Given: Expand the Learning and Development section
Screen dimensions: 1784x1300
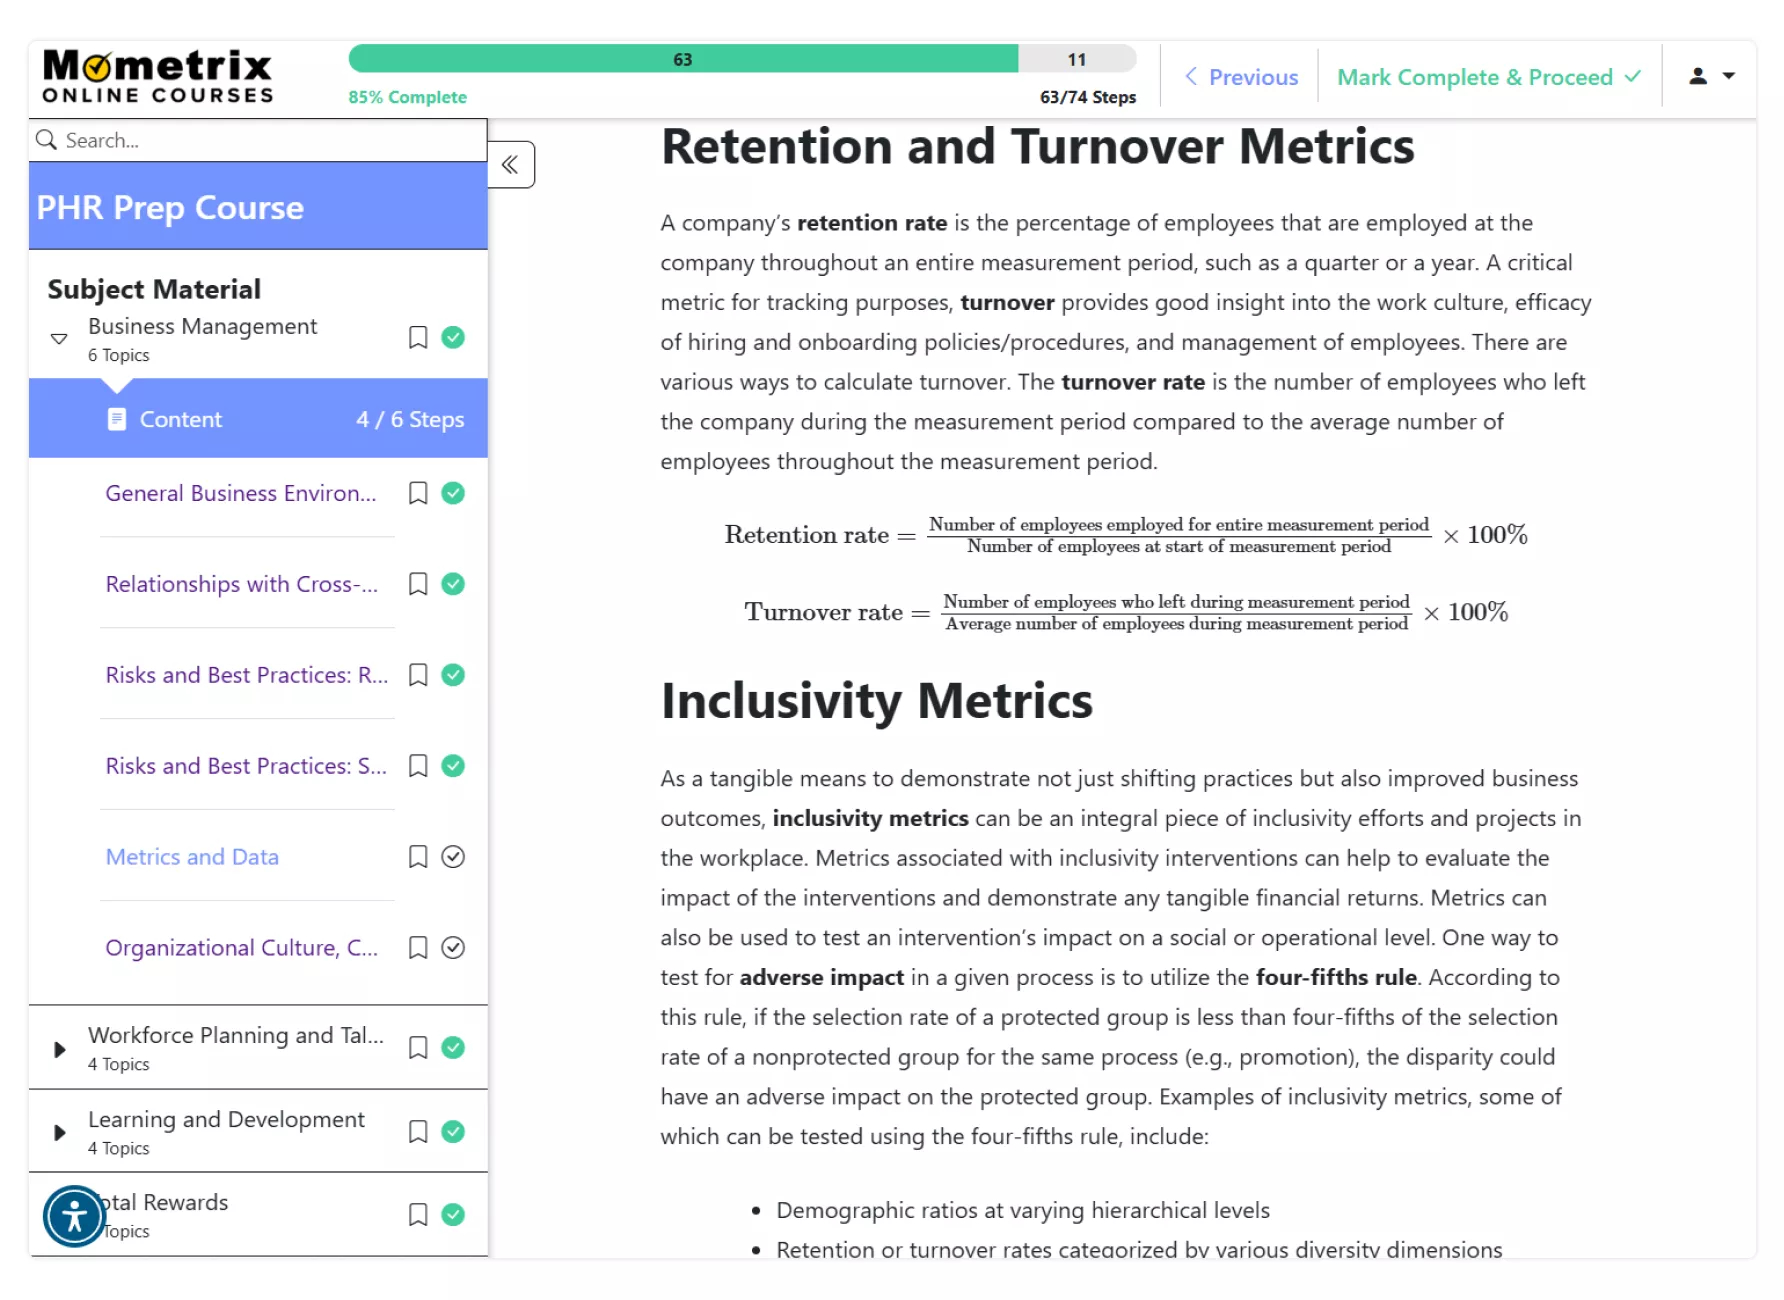Looking at the screenshot, I should tap(59, 1133).
